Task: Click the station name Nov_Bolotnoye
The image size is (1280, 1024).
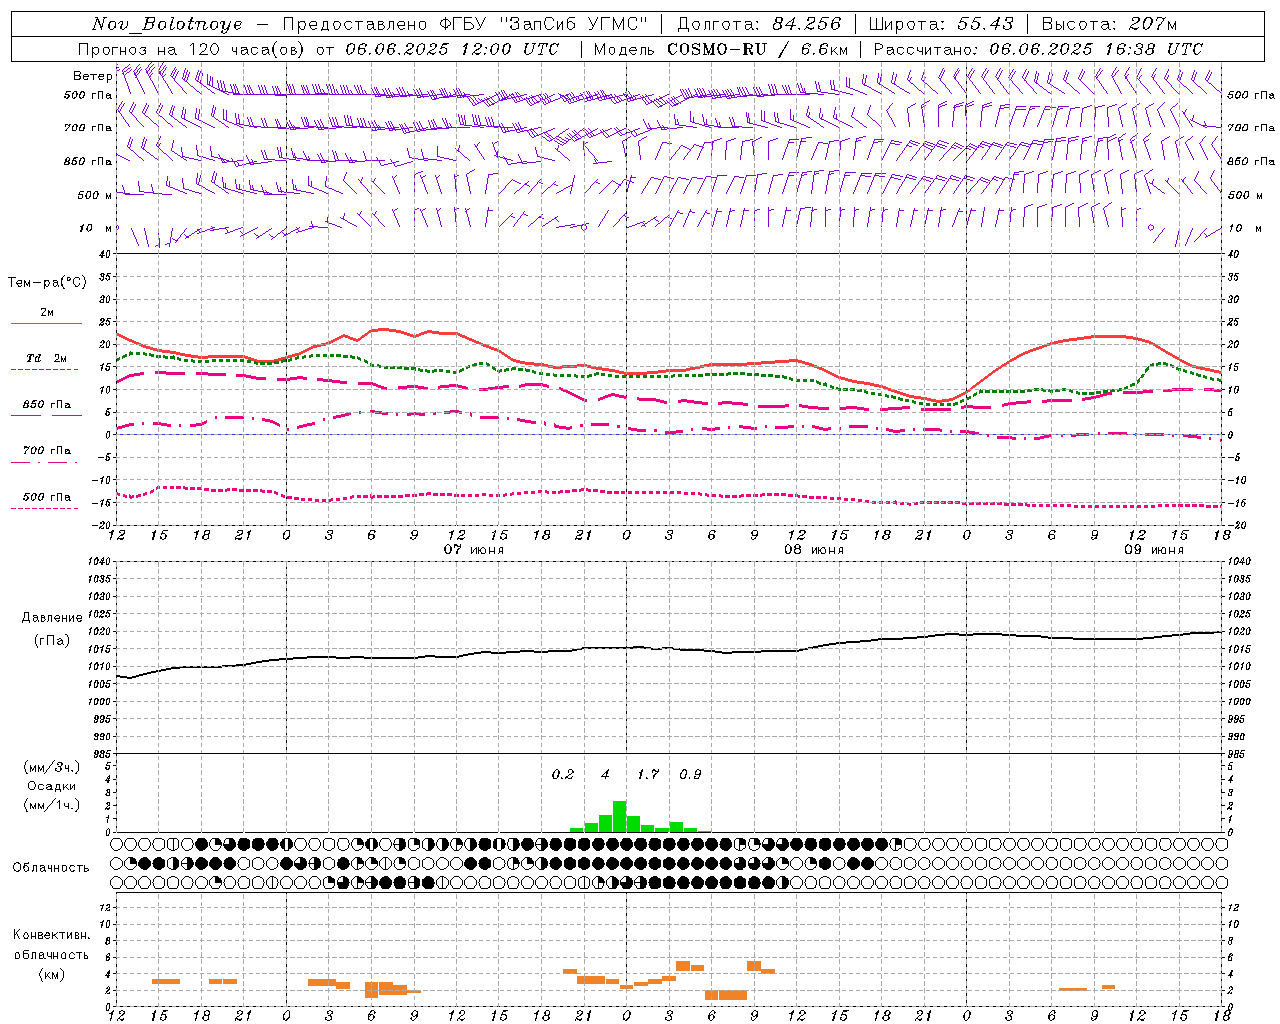Action: pyautogui.click(x=167, y=24)
